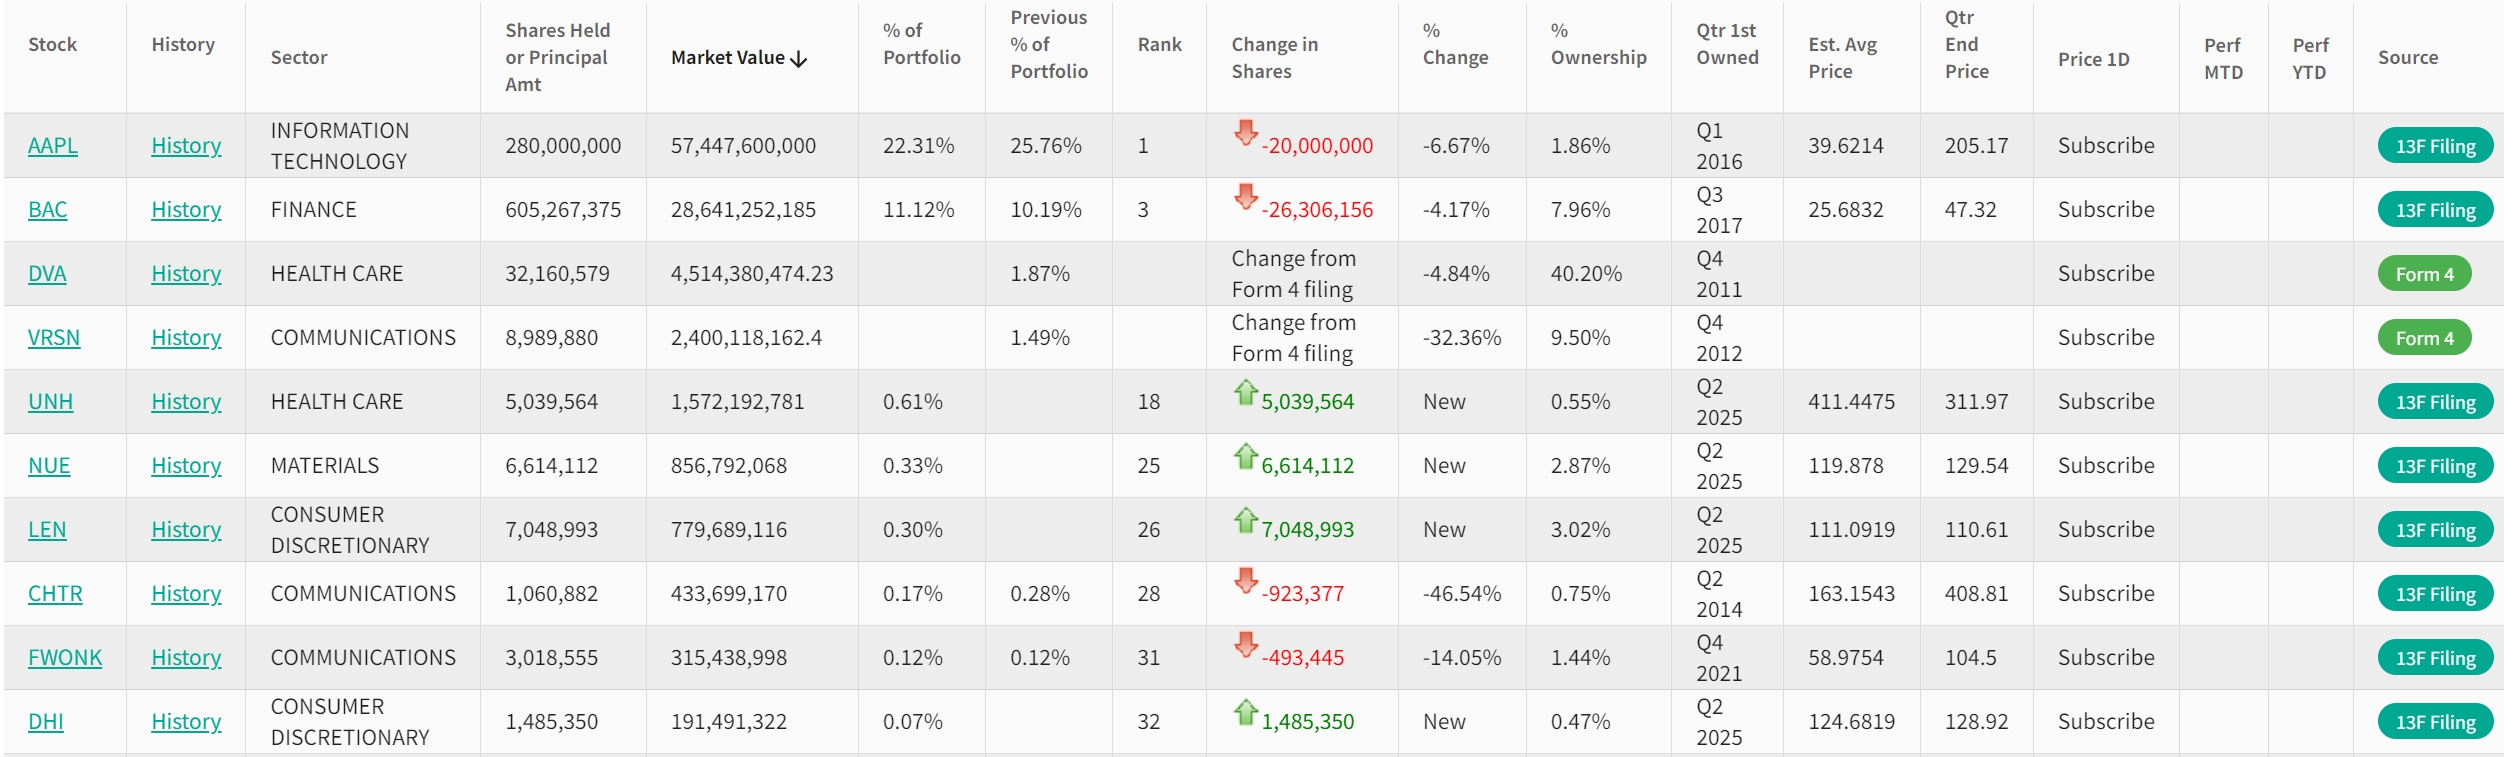Sort table by % of Portfolio header
Screen dimensions: 2514x757
click(x=921, y=44)
